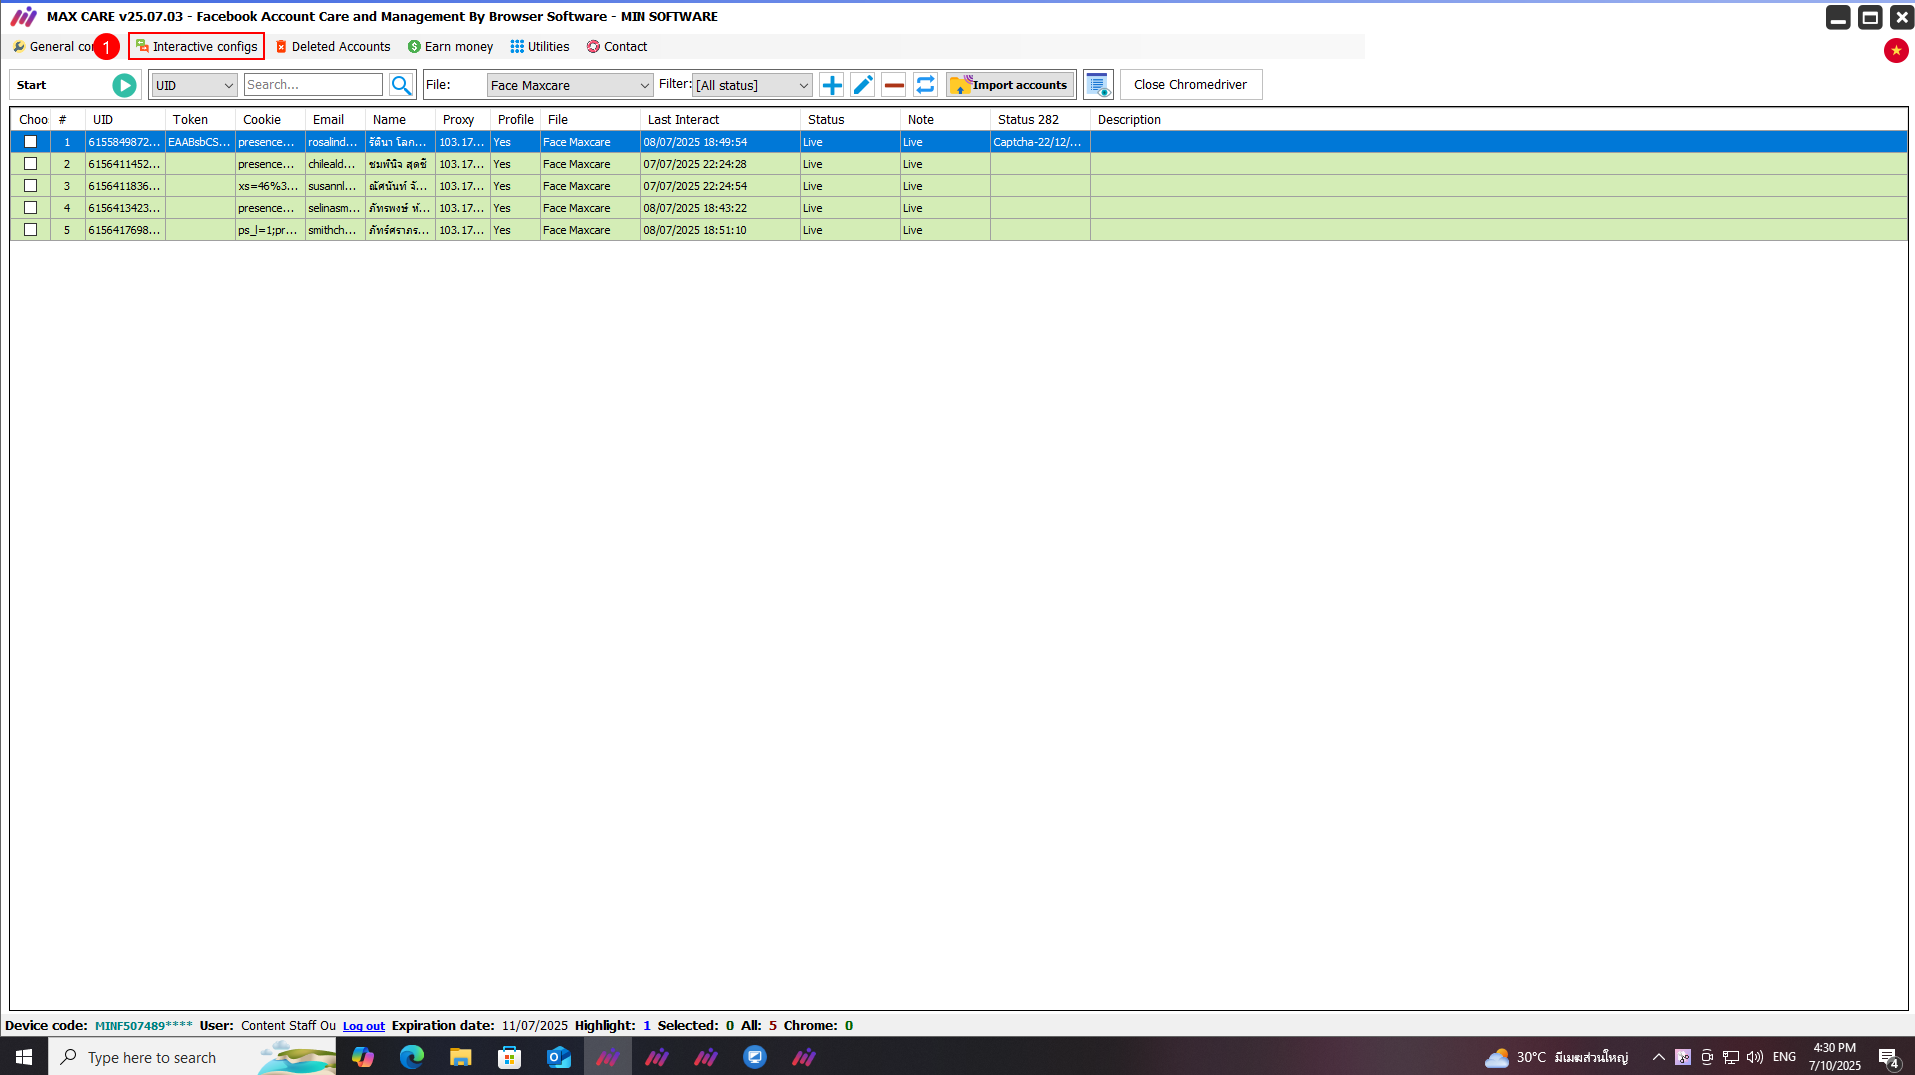
Task: Click the device code MINF507489 text
Action: pos(144,1026)
